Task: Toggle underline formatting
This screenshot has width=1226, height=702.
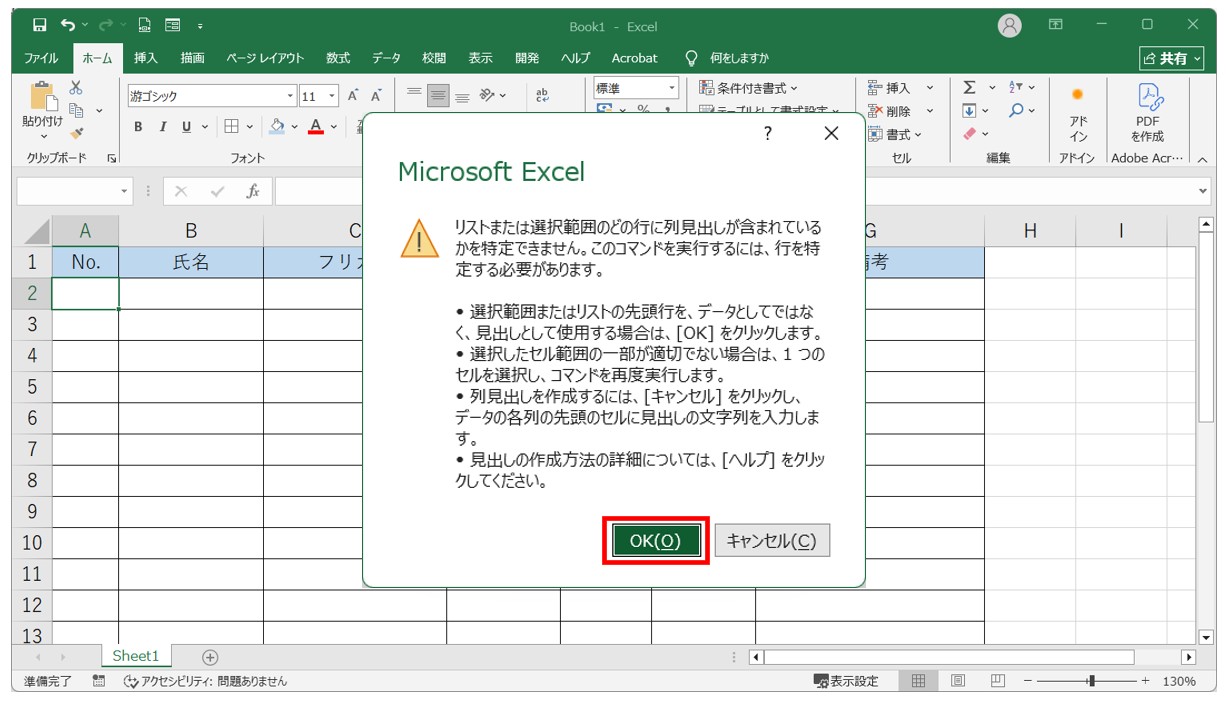Action: click(187, 126)
